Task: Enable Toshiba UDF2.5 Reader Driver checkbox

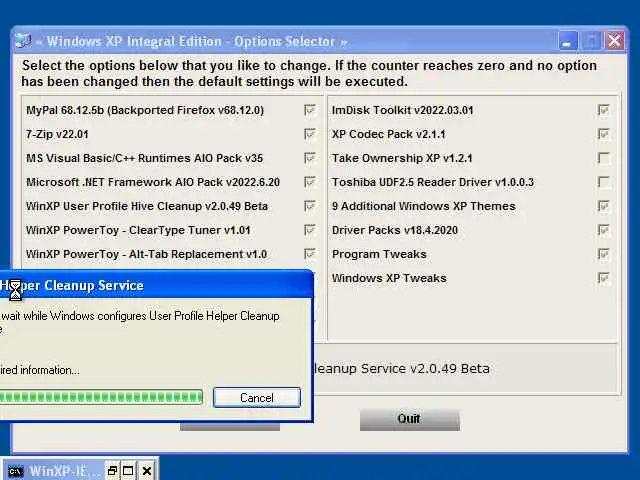Action: click(604, 182)
